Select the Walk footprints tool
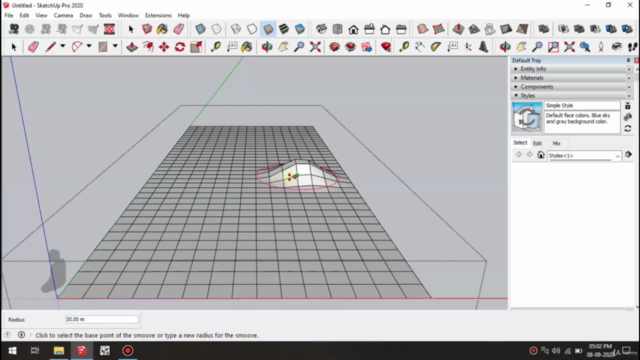Image resolution: width=640 pixels, height=360 pixels. click(x=633, y=47)
